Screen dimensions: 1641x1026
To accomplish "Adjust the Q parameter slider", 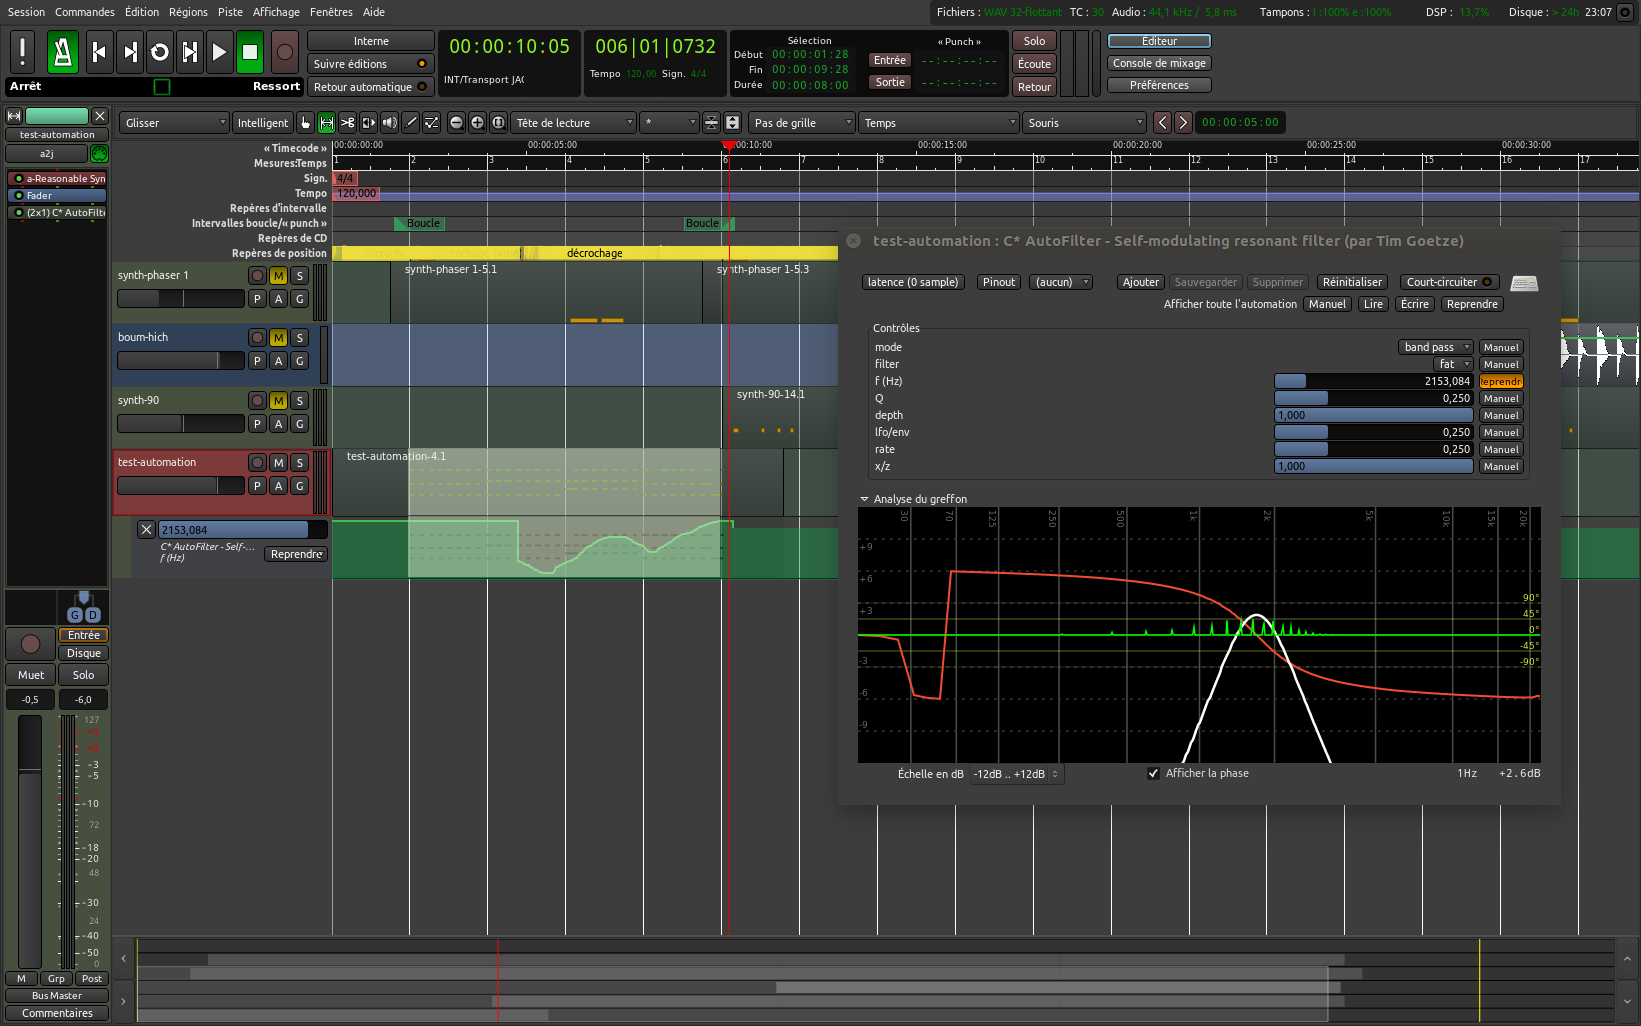I will point(1373,398).
